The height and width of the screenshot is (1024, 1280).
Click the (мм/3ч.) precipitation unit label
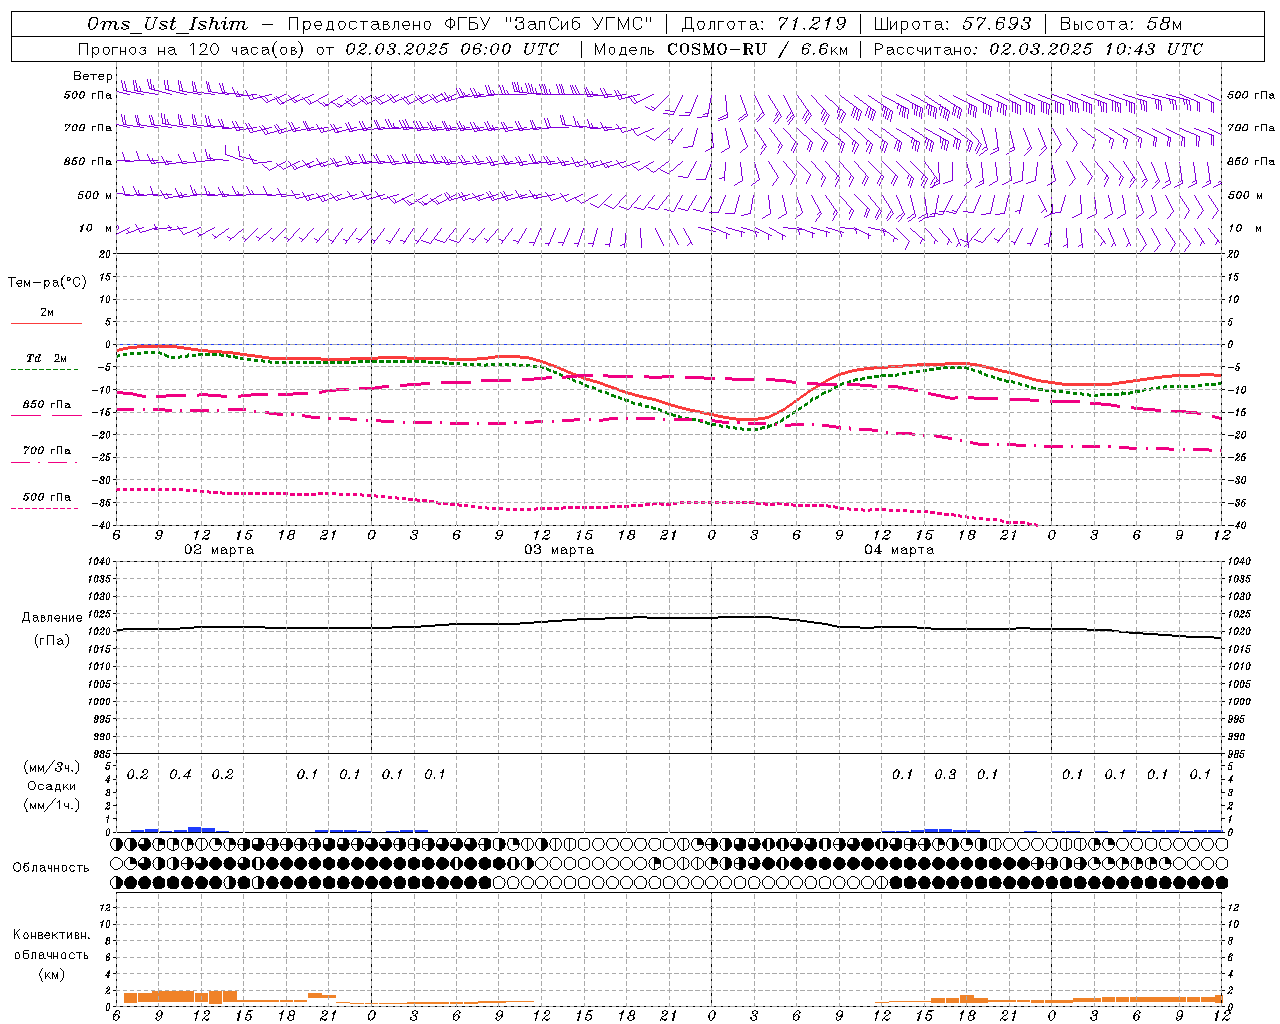(52, 767)
